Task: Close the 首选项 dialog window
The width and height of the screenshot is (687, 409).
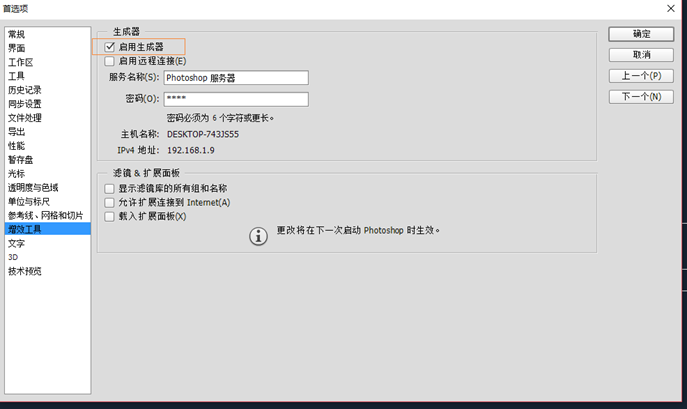Action: (x=670, y=9)
